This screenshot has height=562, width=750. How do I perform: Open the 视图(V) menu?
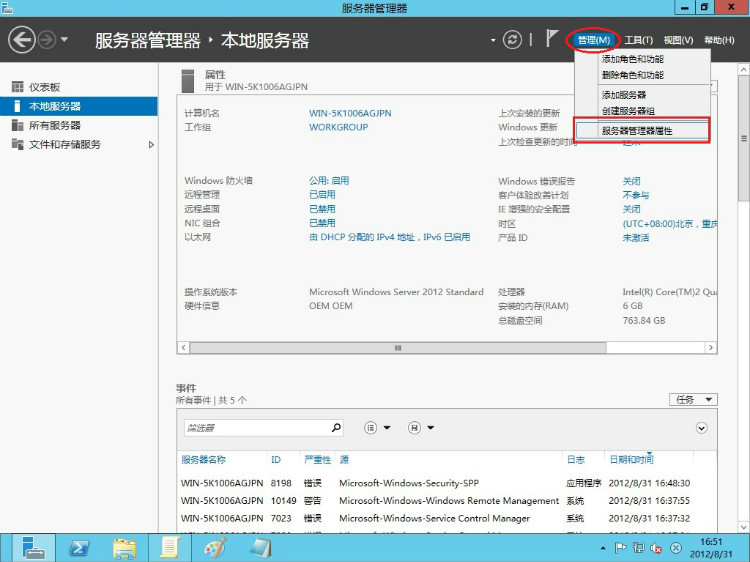[x=678, y=40]
